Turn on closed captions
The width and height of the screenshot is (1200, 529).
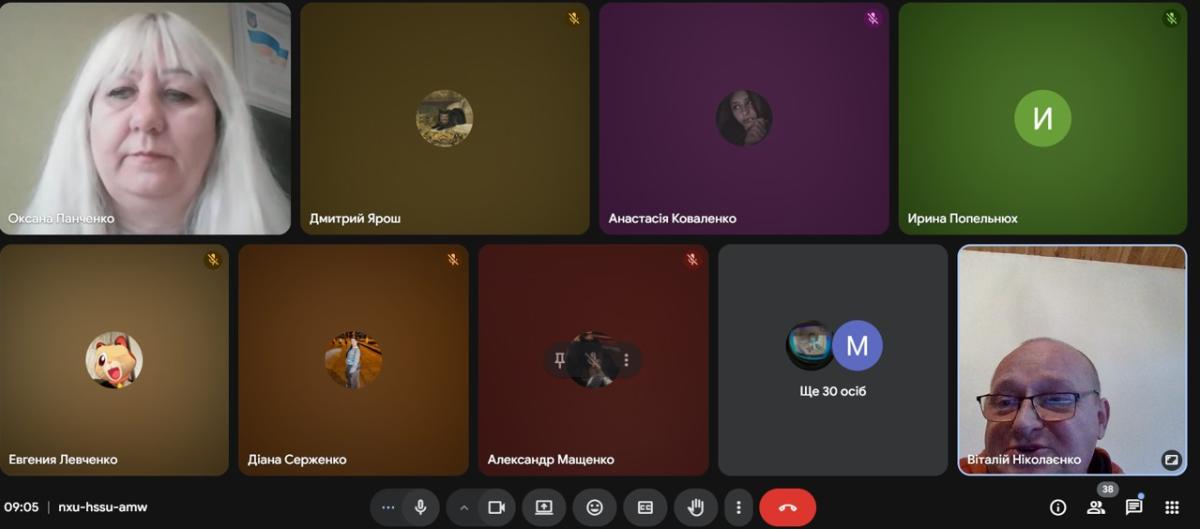click(645, 507)
